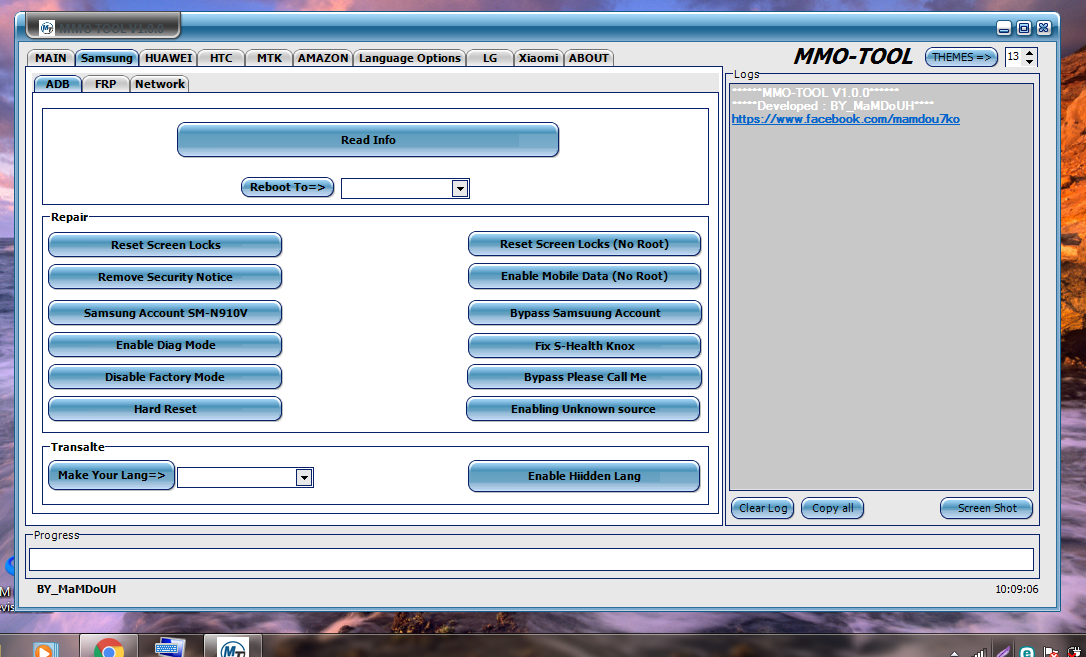
Task: Switch to the MAIN tab
Action: coord(51,58)
